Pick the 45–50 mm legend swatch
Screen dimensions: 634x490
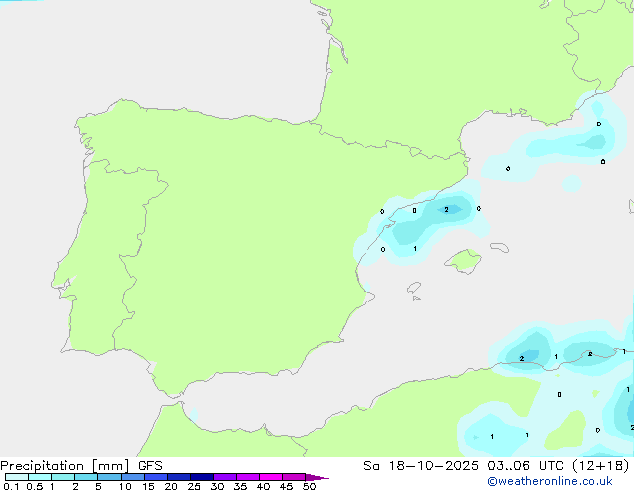click(294, 477)
